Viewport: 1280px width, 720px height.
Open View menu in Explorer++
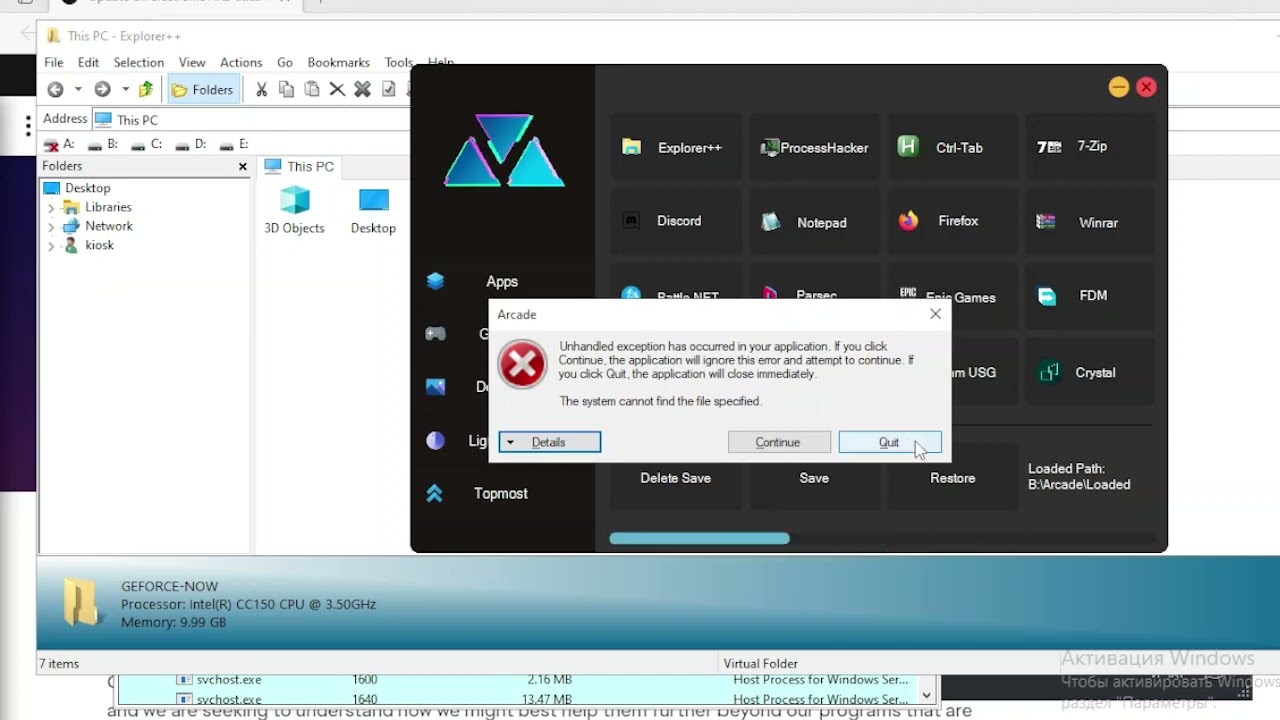click(x=192, y=63)
